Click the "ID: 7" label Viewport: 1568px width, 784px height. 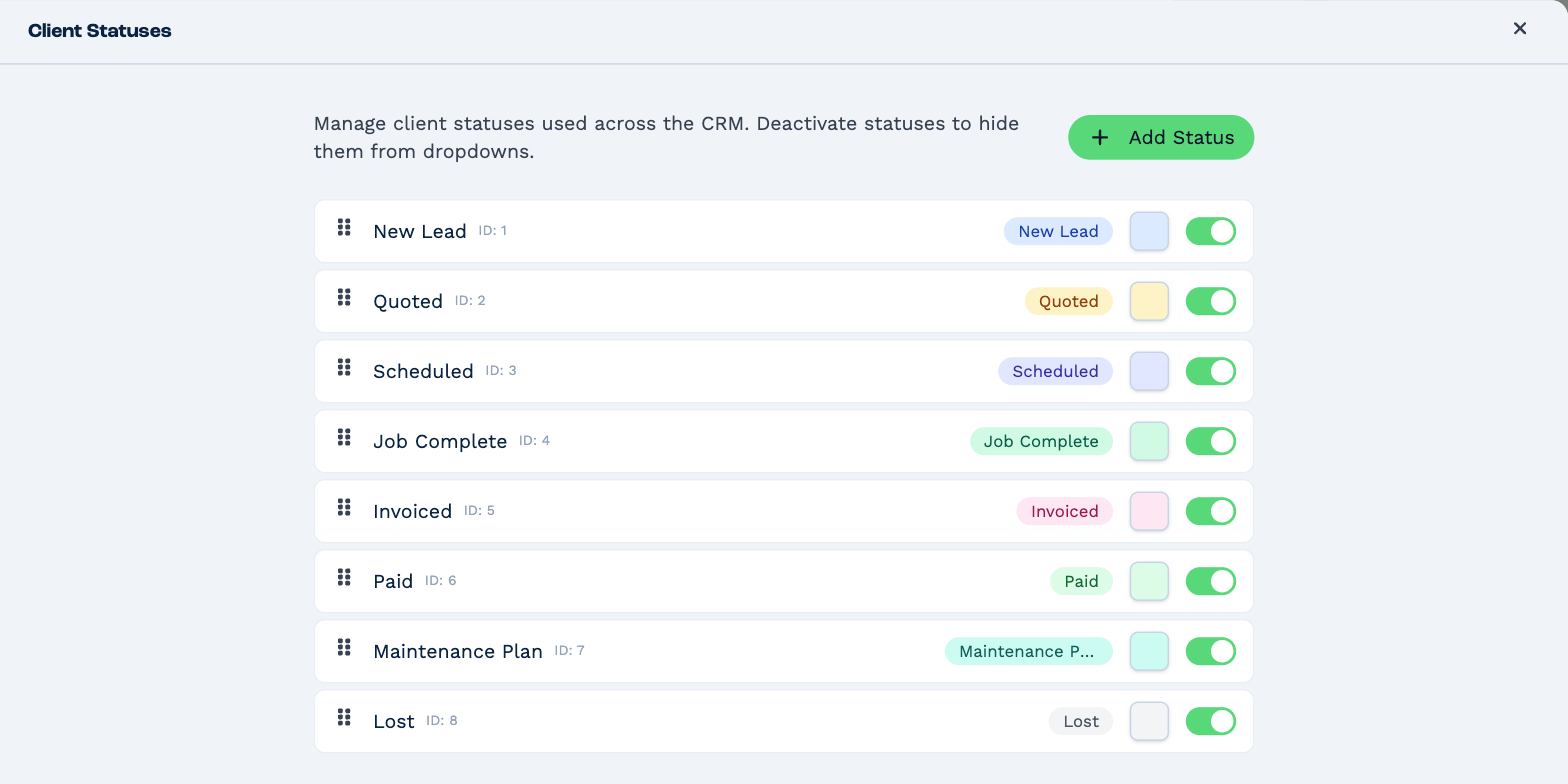[569, 650]
